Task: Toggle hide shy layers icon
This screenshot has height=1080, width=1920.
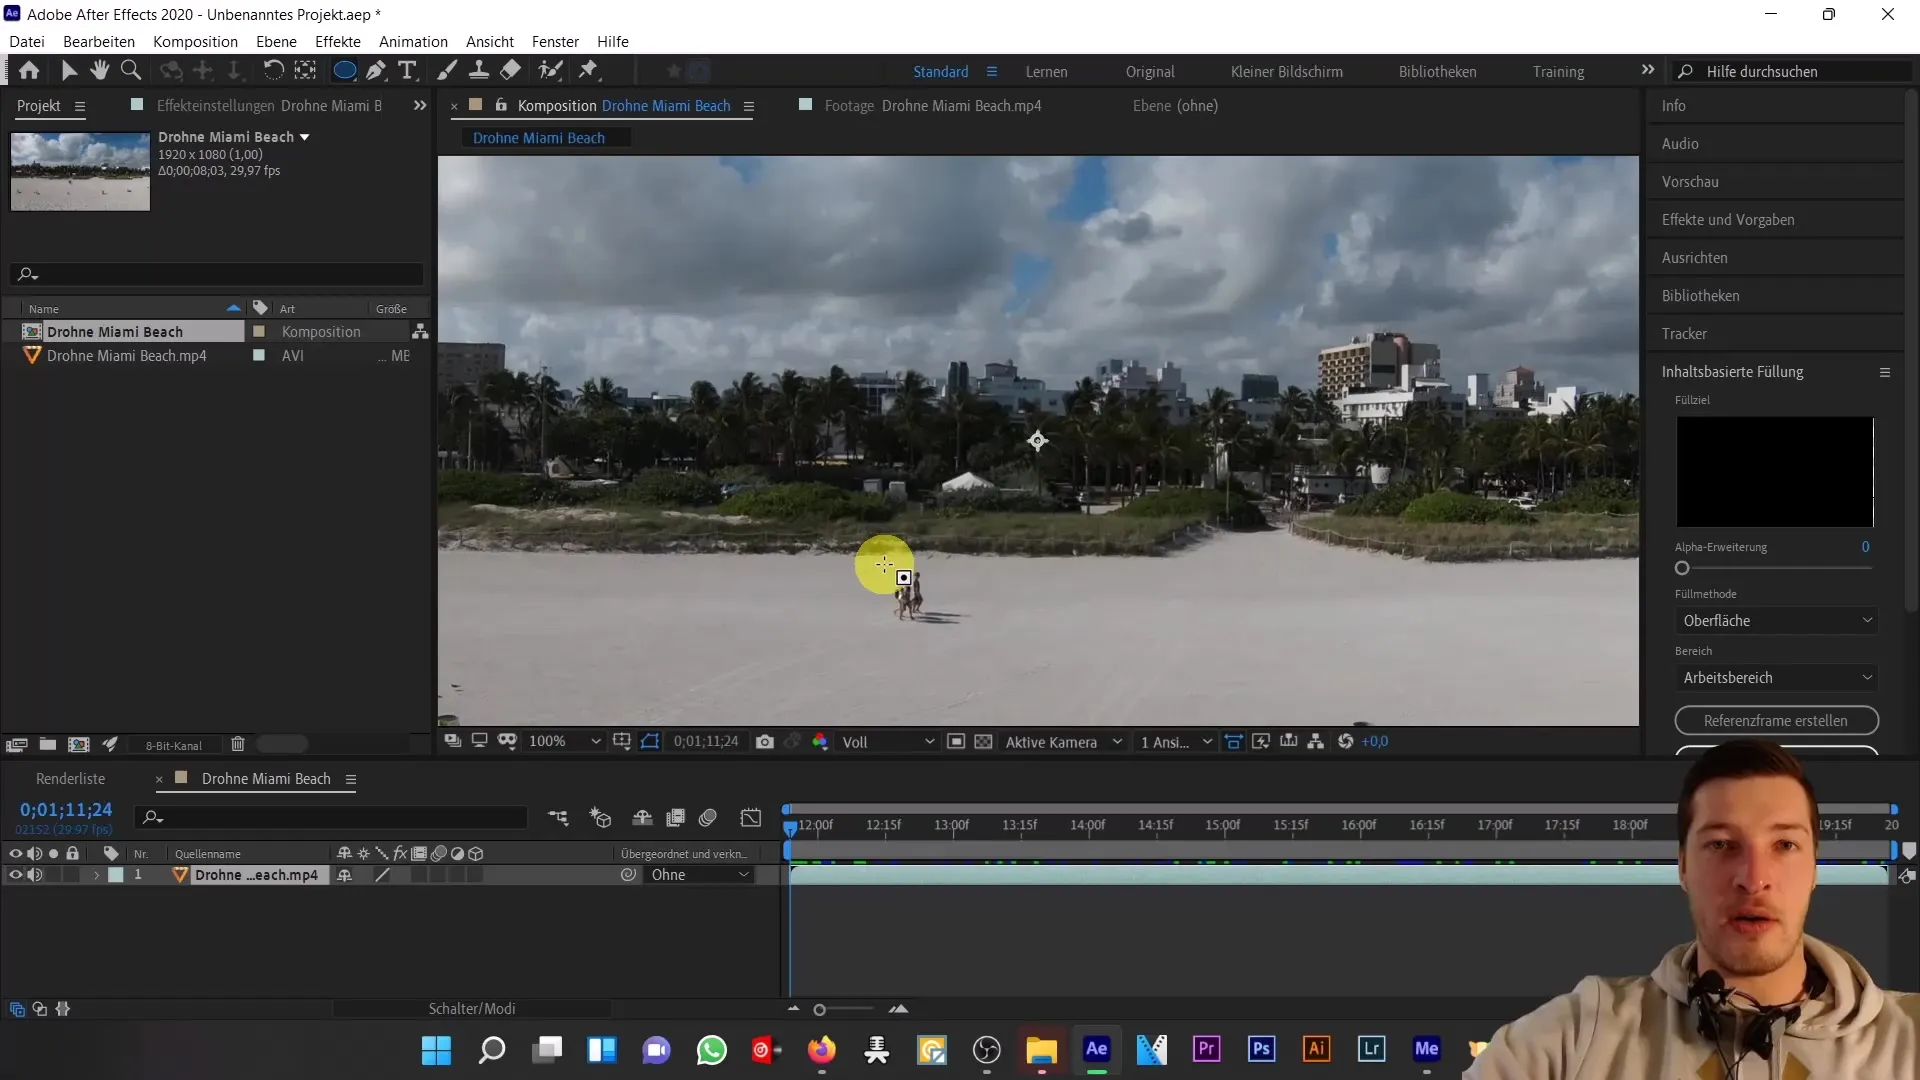Action: point(642,818)
